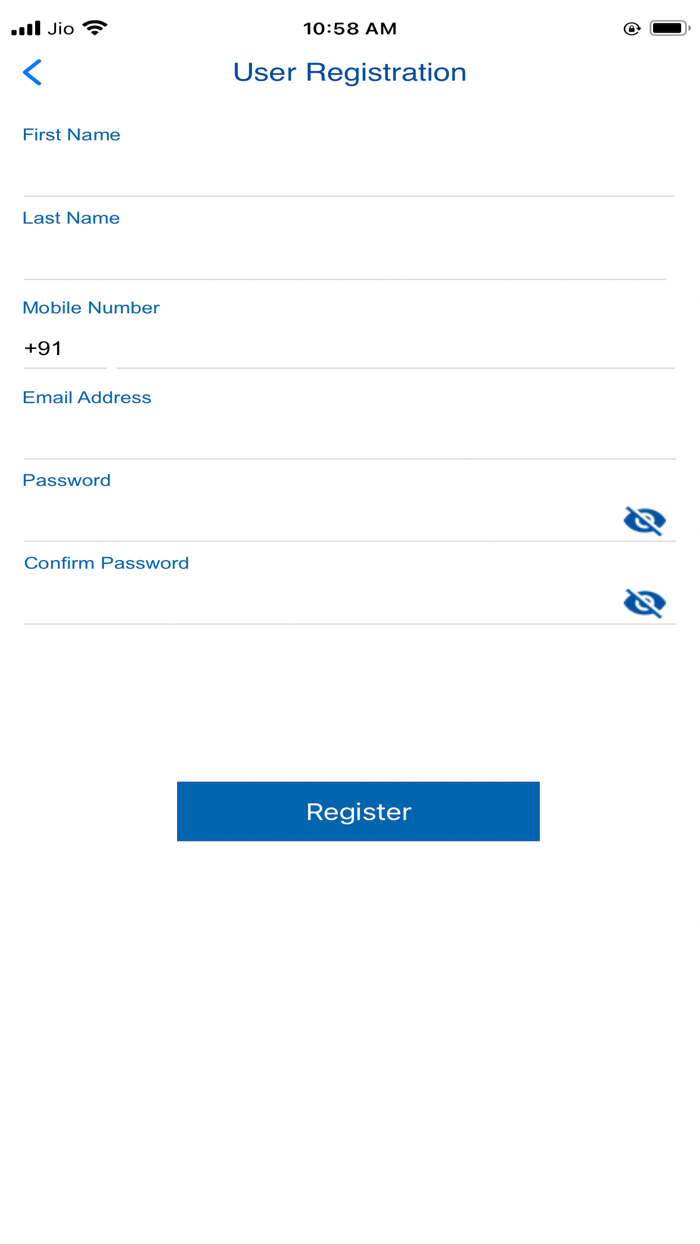This screenshot has width=700, height=1244.
Task: Tap the back arrow icon
Action: click(32, 72)
